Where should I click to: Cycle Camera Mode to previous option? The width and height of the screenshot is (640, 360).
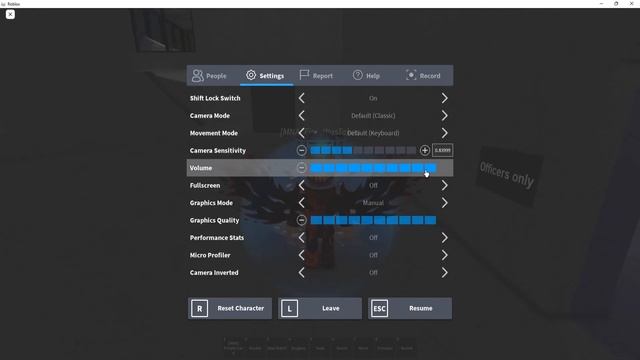pos(301,116)
